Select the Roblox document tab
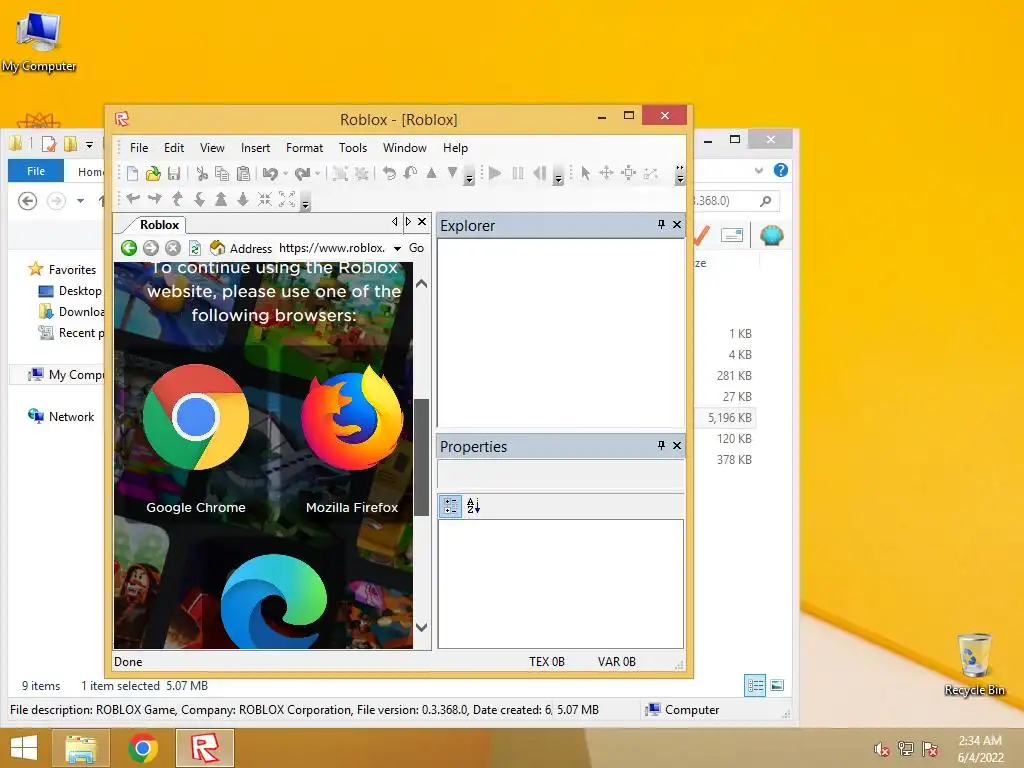Image resolution: width=1024 pixels, height=768 pixels. click(159, 225)
